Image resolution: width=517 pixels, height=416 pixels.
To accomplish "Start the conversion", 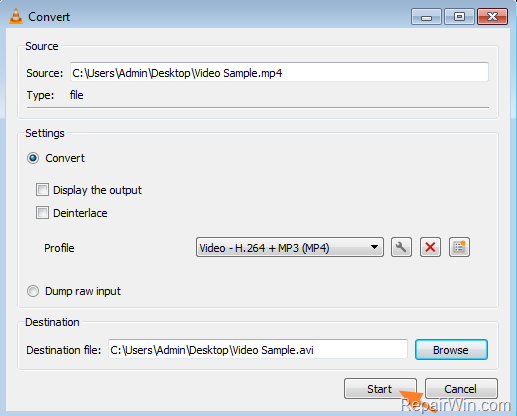I will point(380,389).
